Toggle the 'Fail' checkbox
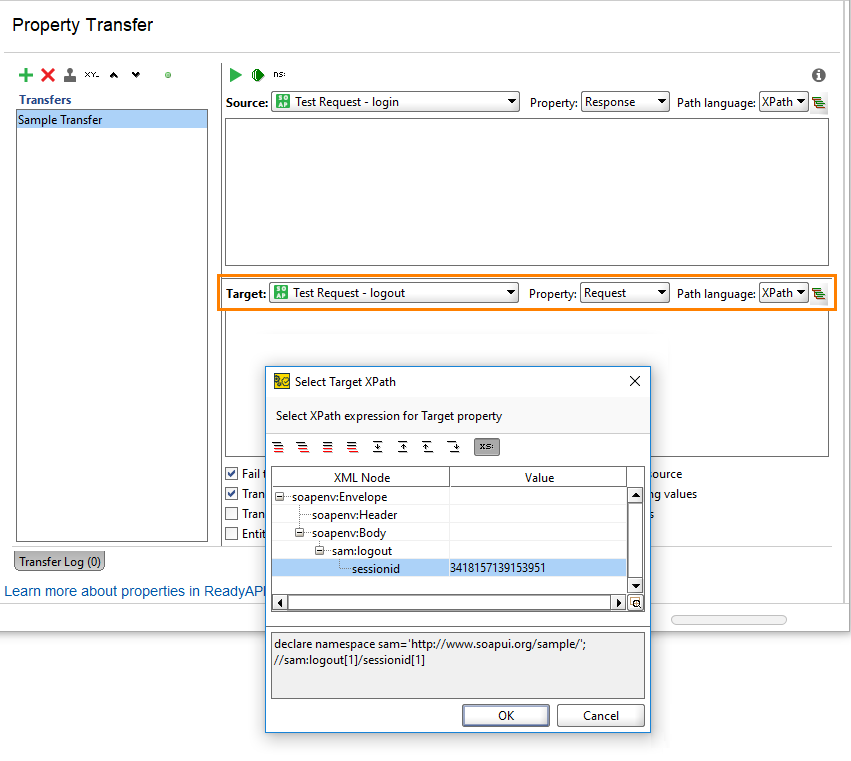Viewport: 851px width, 761px height. 232,473
